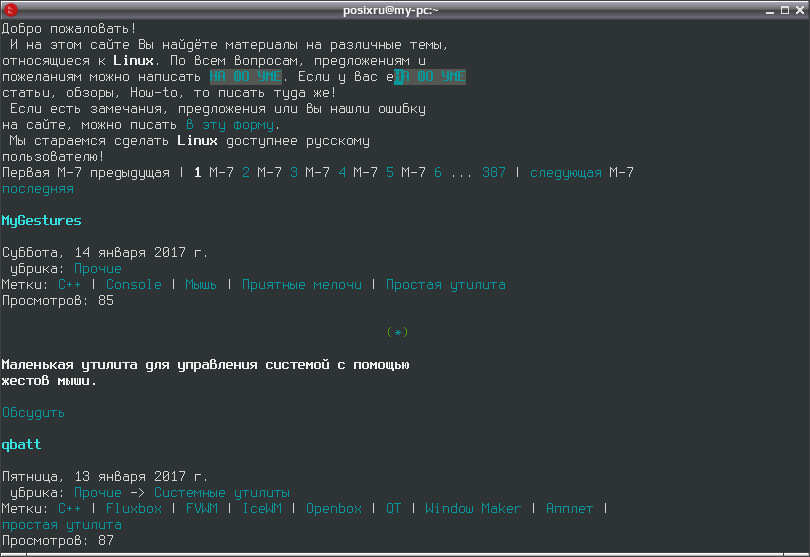Viewport: 810px width, 557px height.
Task: Open the 'Апплет' tag link
Action: click(569, 509)
